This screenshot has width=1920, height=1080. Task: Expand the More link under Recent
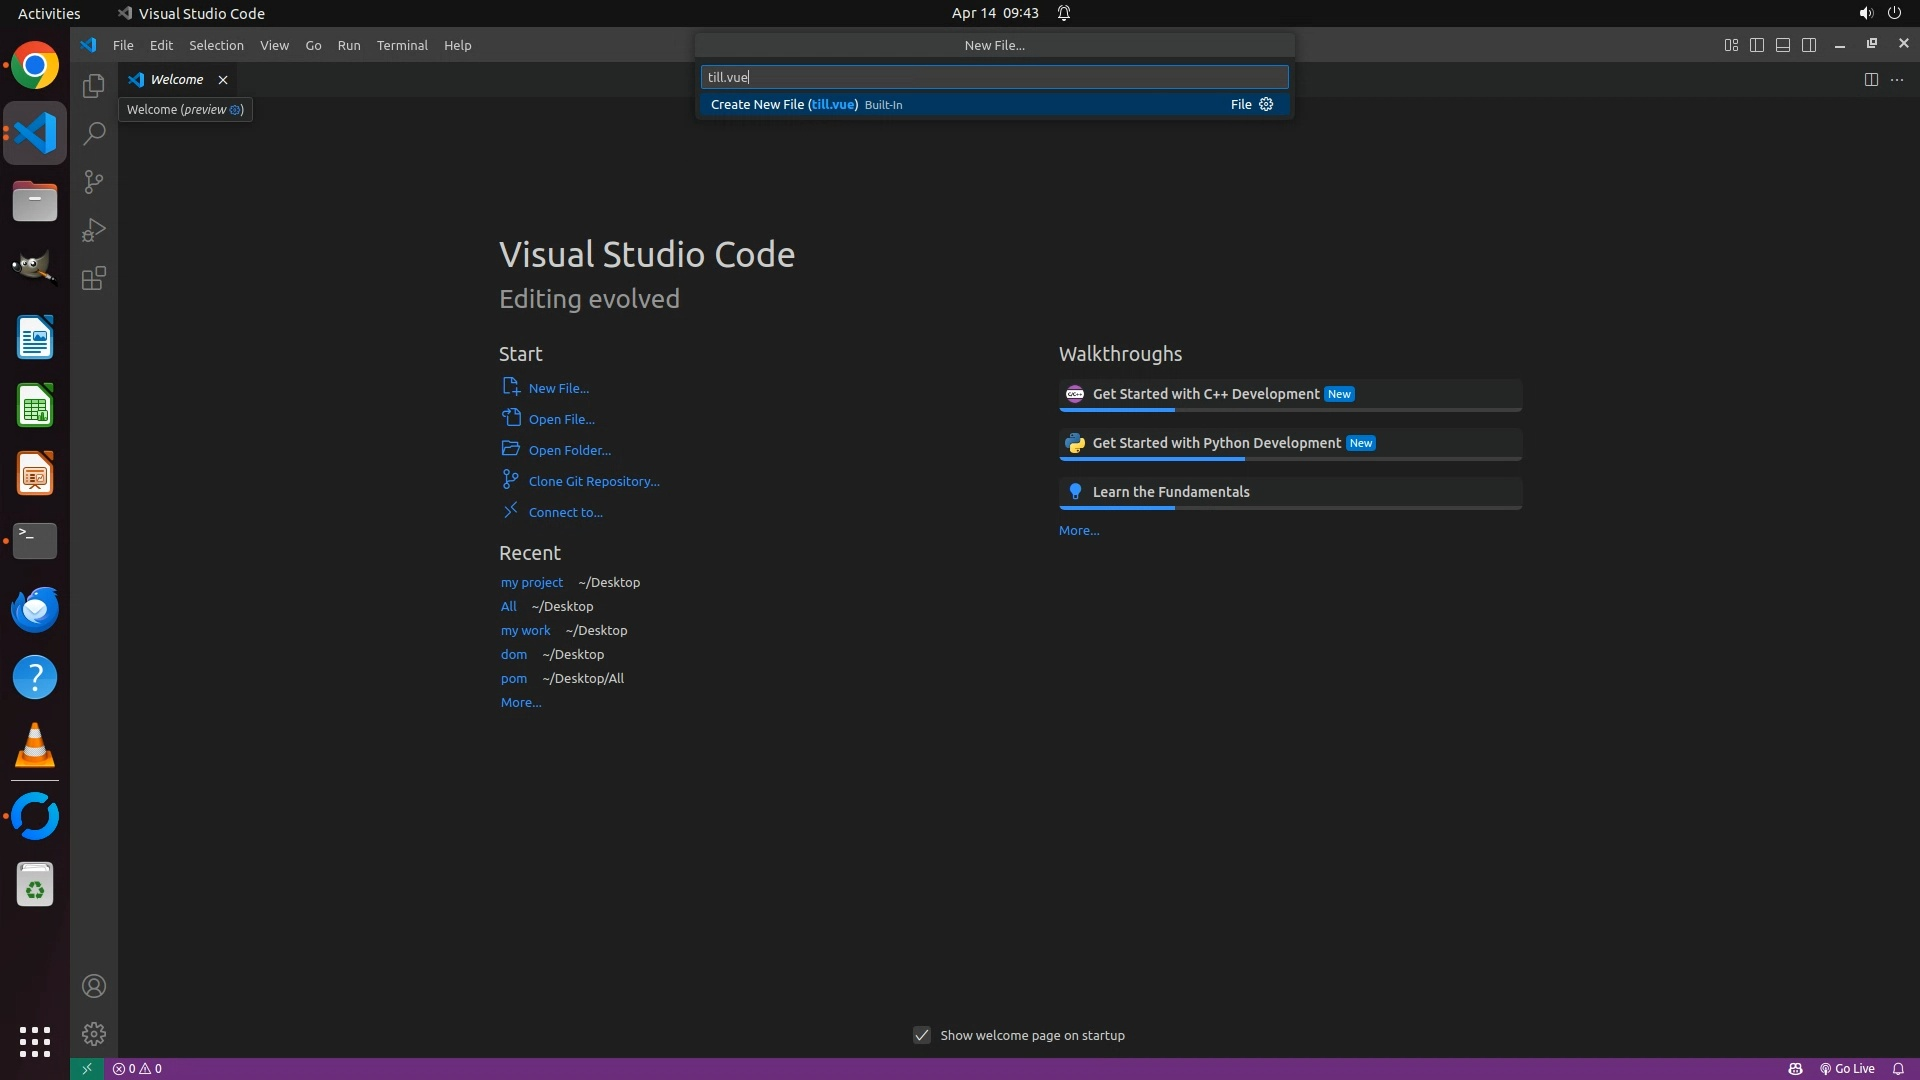[521, 702]
